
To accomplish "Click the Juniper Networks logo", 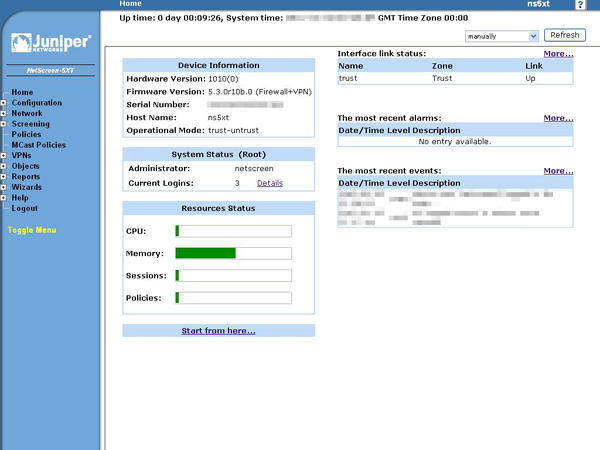I will click(51, 42).
